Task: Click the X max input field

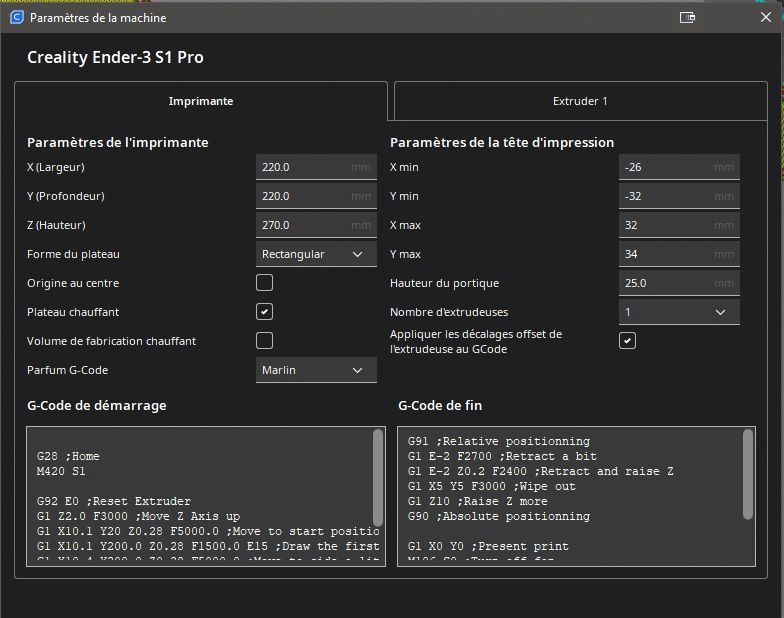Action: pyautogui.click(x=679, y=225)
